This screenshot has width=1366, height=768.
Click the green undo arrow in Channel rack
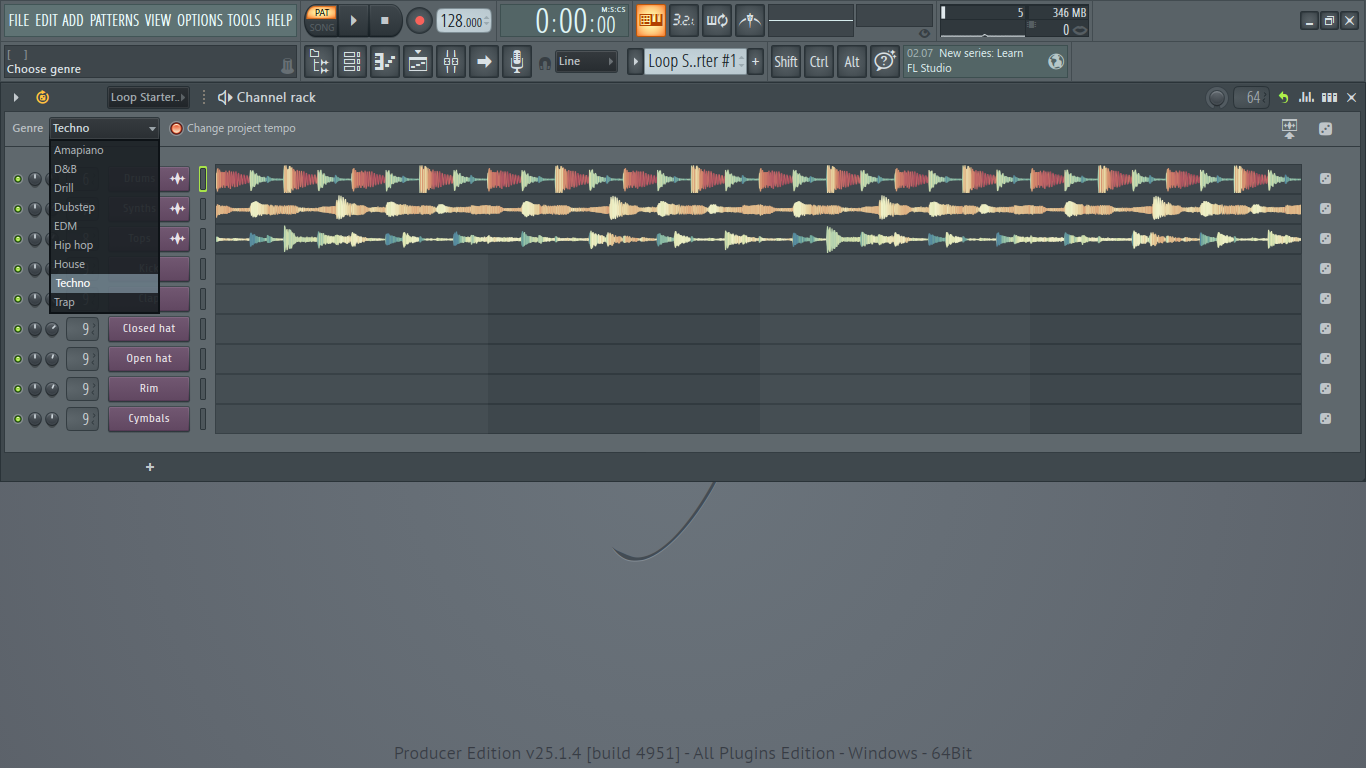[1283, 98]
